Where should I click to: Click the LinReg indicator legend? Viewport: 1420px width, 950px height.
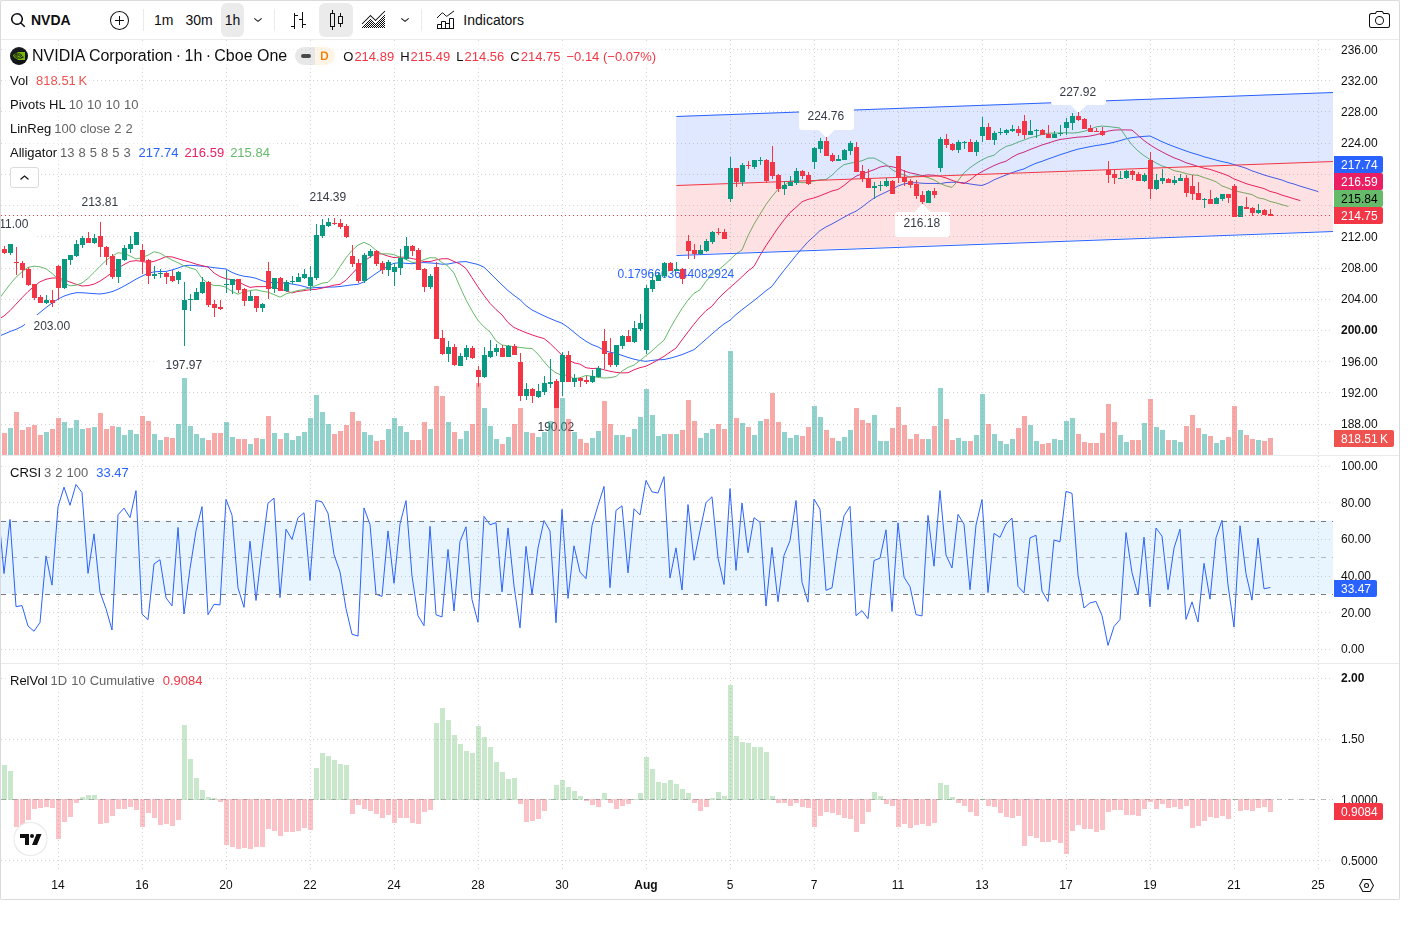[30, 129]
